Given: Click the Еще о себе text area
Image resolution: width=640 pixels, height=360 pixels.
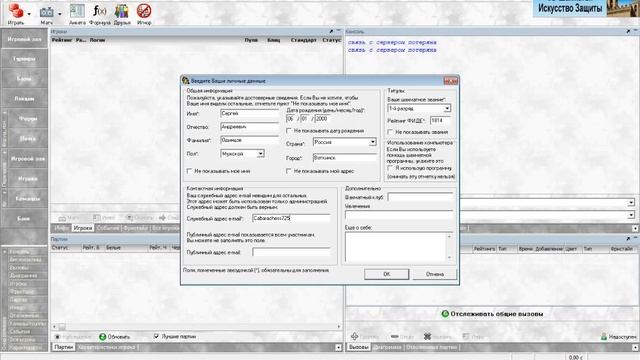Looking at the screenshot, I should 395,247.
